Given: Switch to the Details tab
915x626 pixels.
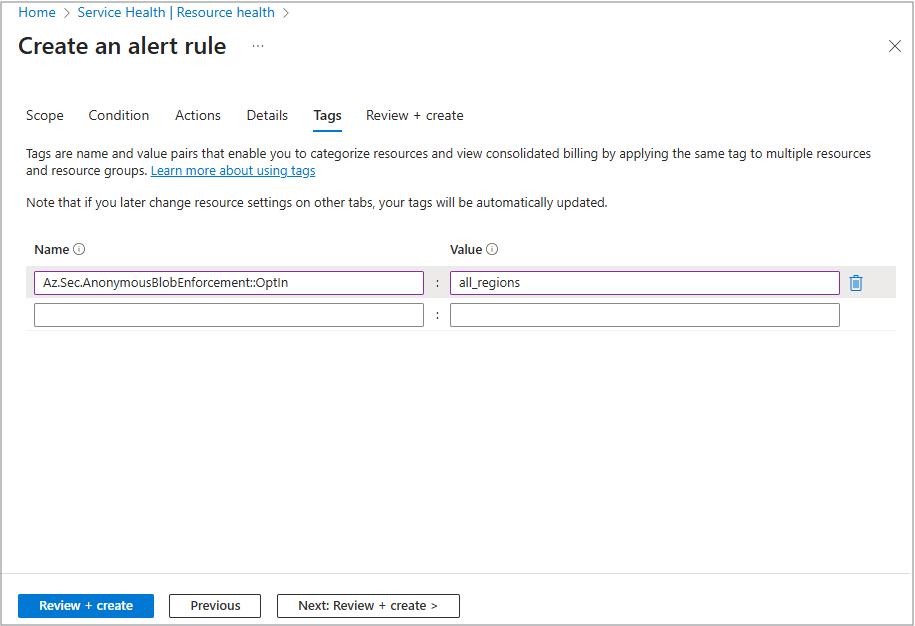Looking at the screenshot, I should point(267,116).
